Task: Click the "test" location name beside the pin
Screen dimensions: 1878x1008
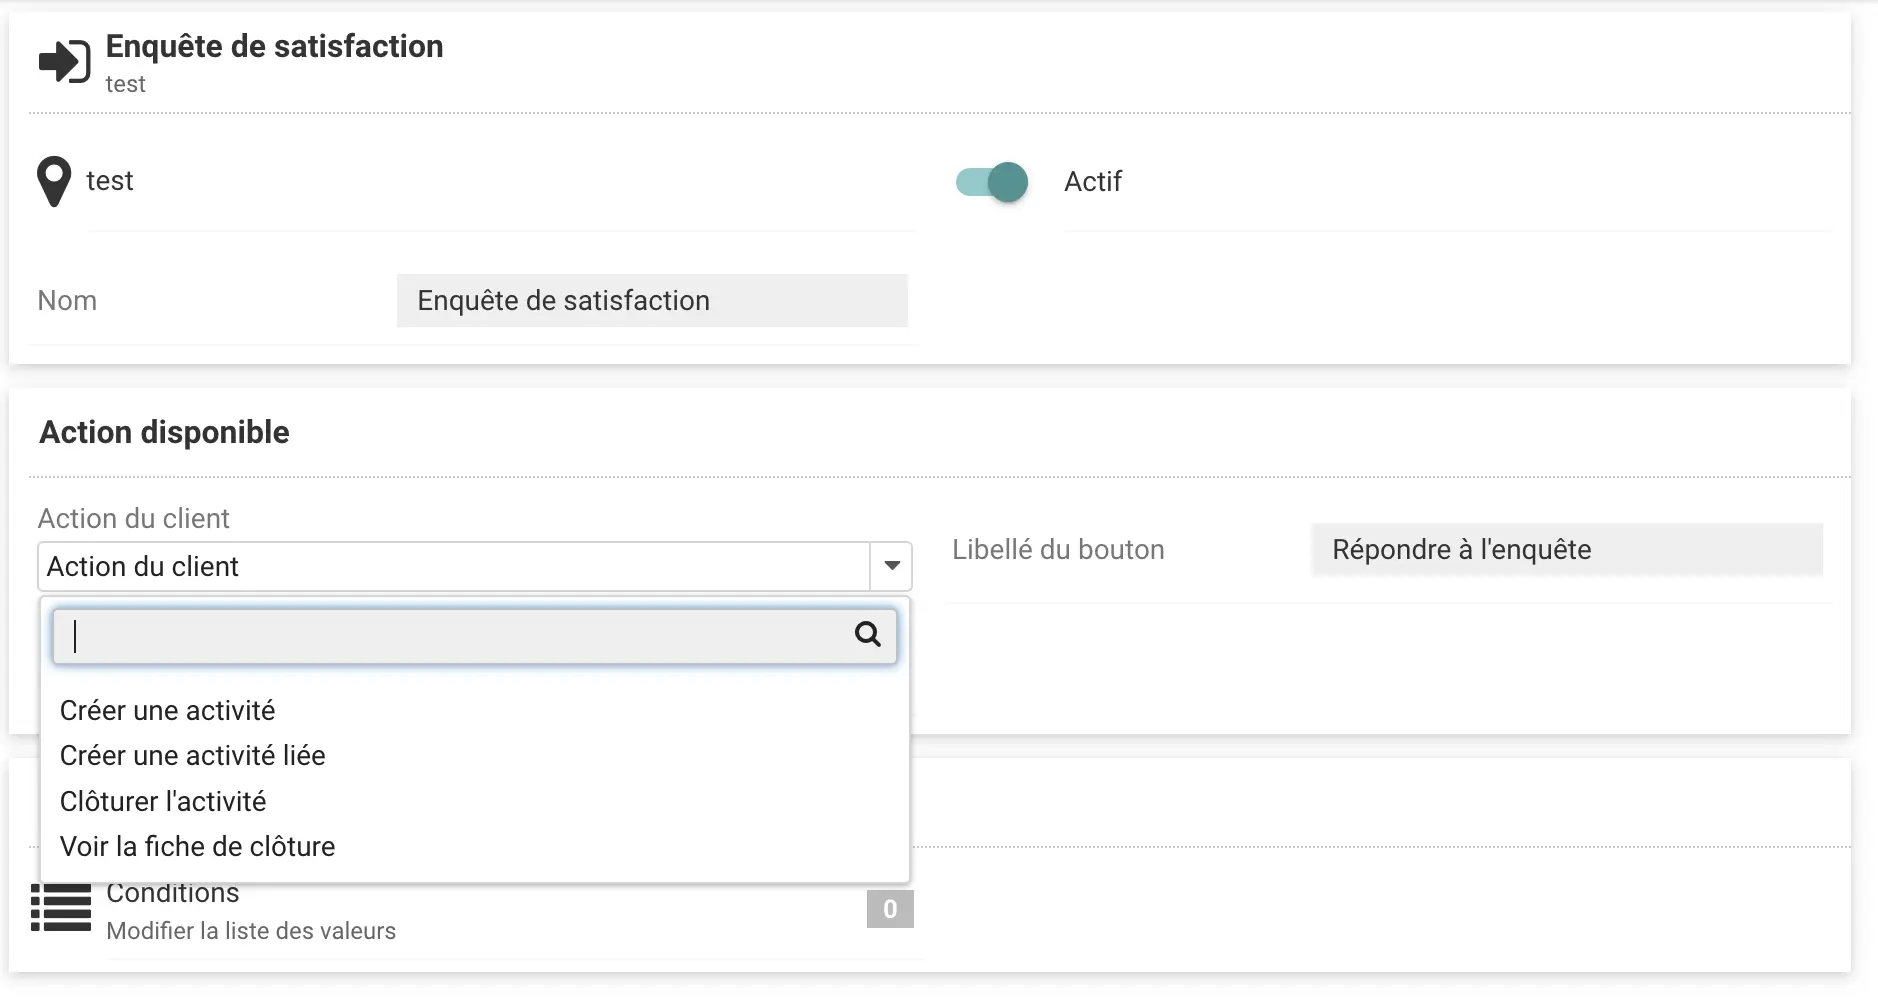Action: click(110, 181)
